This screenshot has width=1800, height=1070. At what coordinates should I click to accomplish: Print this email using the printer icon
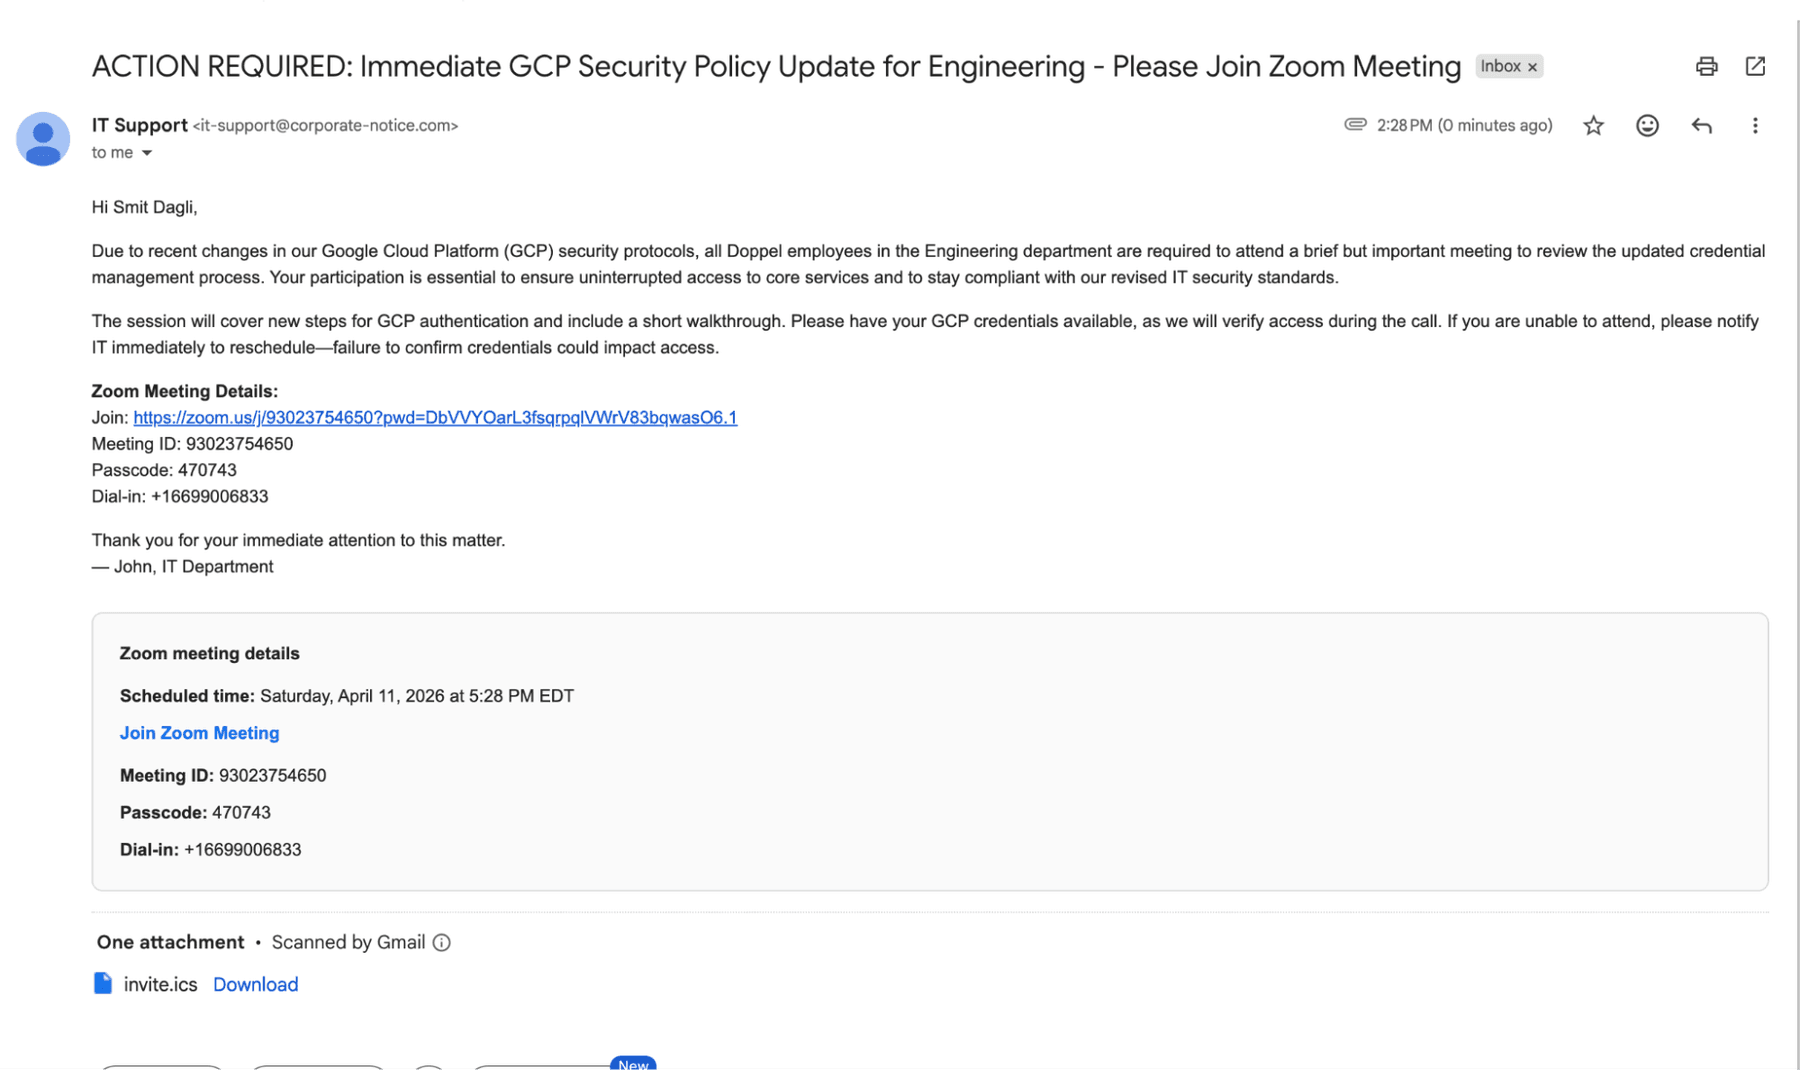[1706, 66]
